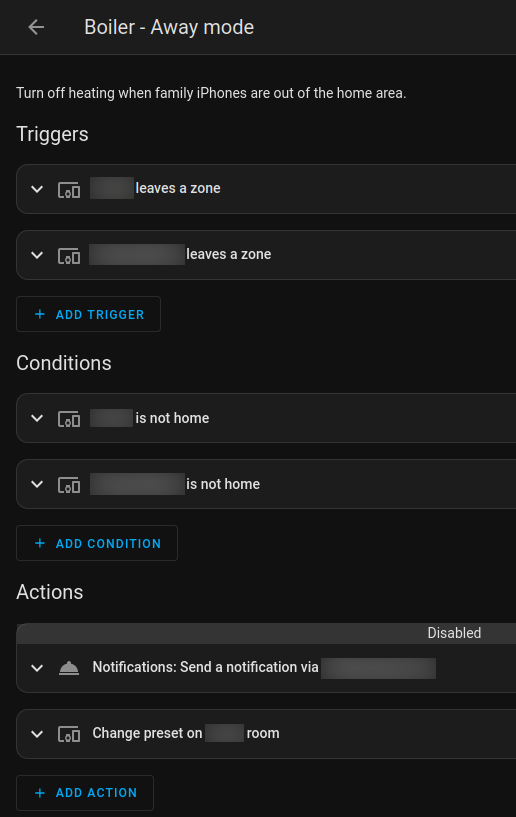516x817 pixels.
Task: Click the notification bell icon in Actions
Action: (x=69, y=668)
